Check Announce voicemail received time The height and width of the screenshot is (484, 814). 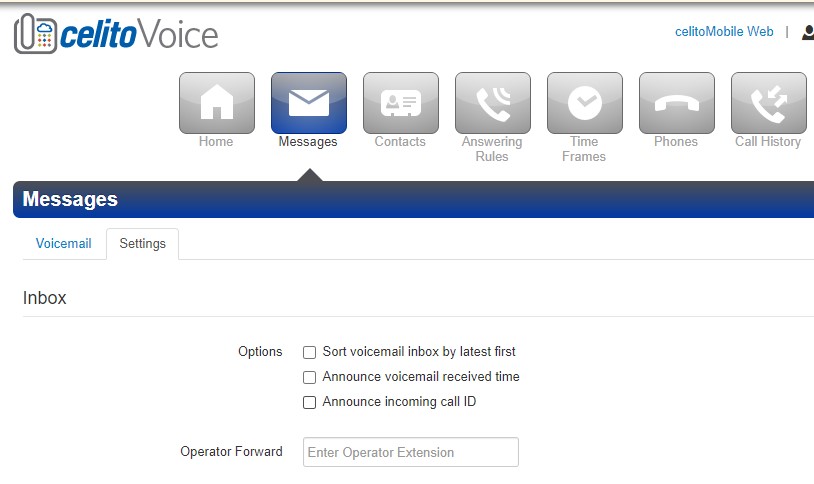click(x=309, y=378)
